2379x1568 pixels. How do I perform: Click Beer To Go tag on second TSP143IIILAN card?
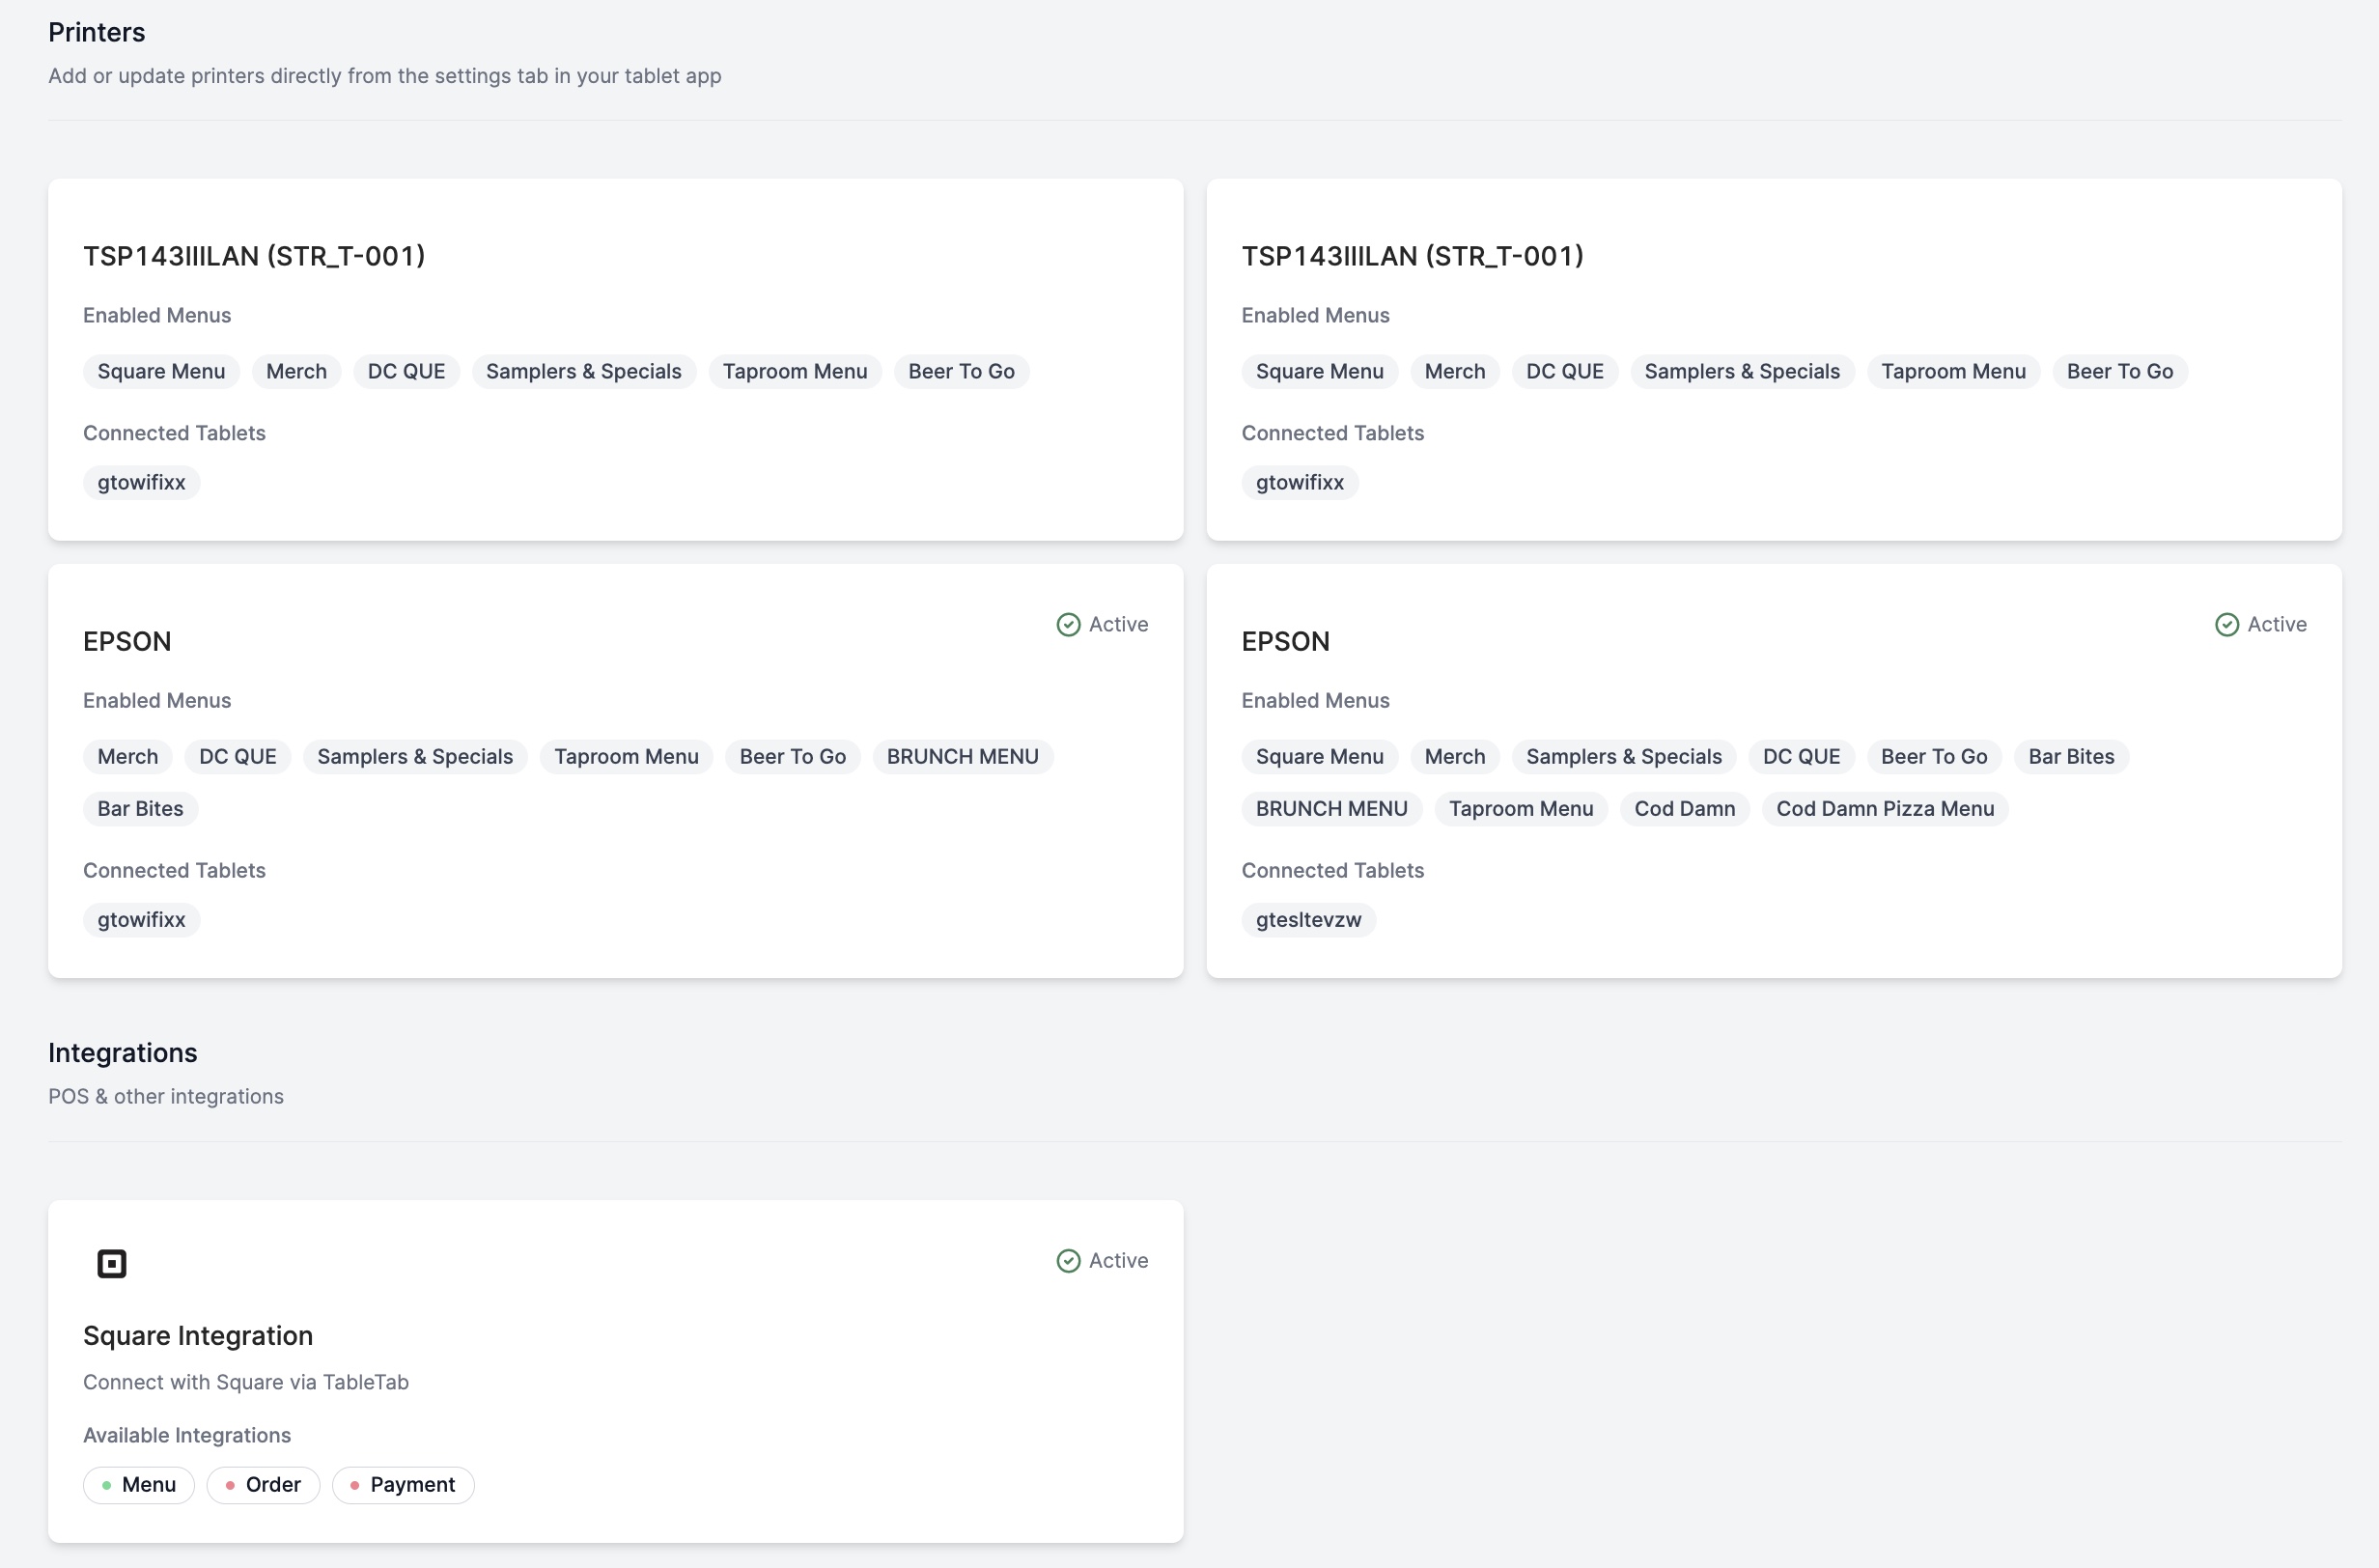[x=2119, y=371]
